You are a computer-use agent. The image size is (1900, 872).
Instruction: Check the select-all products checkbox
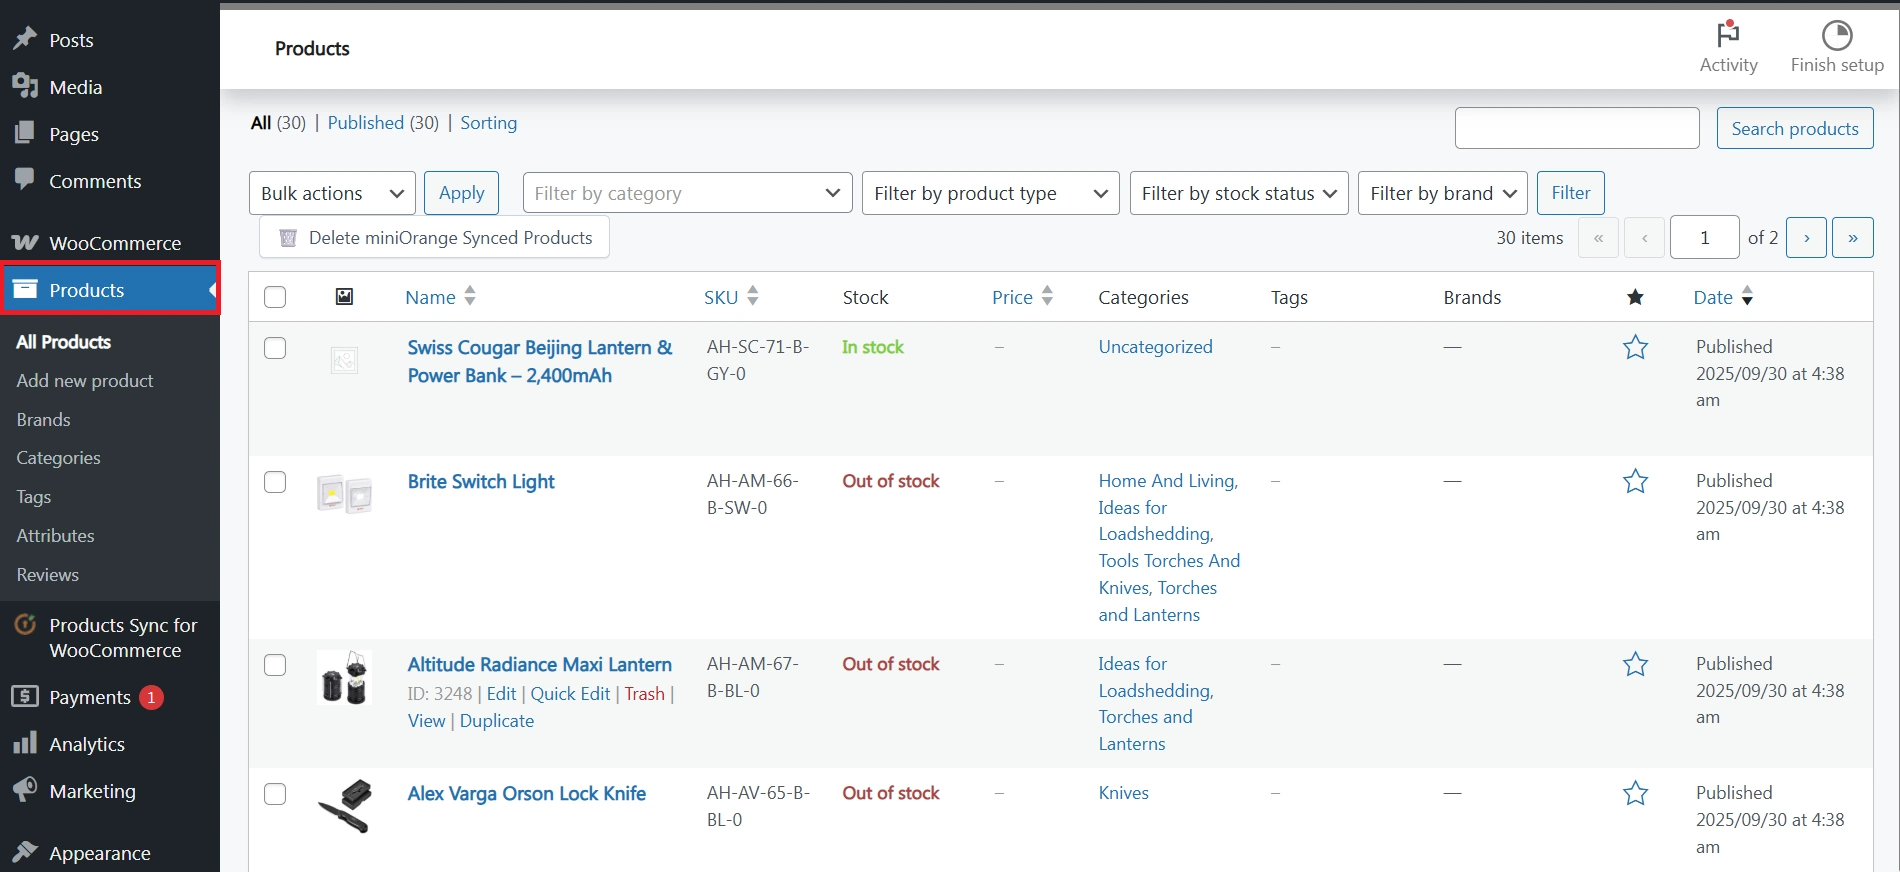click(x=275, y=297)
